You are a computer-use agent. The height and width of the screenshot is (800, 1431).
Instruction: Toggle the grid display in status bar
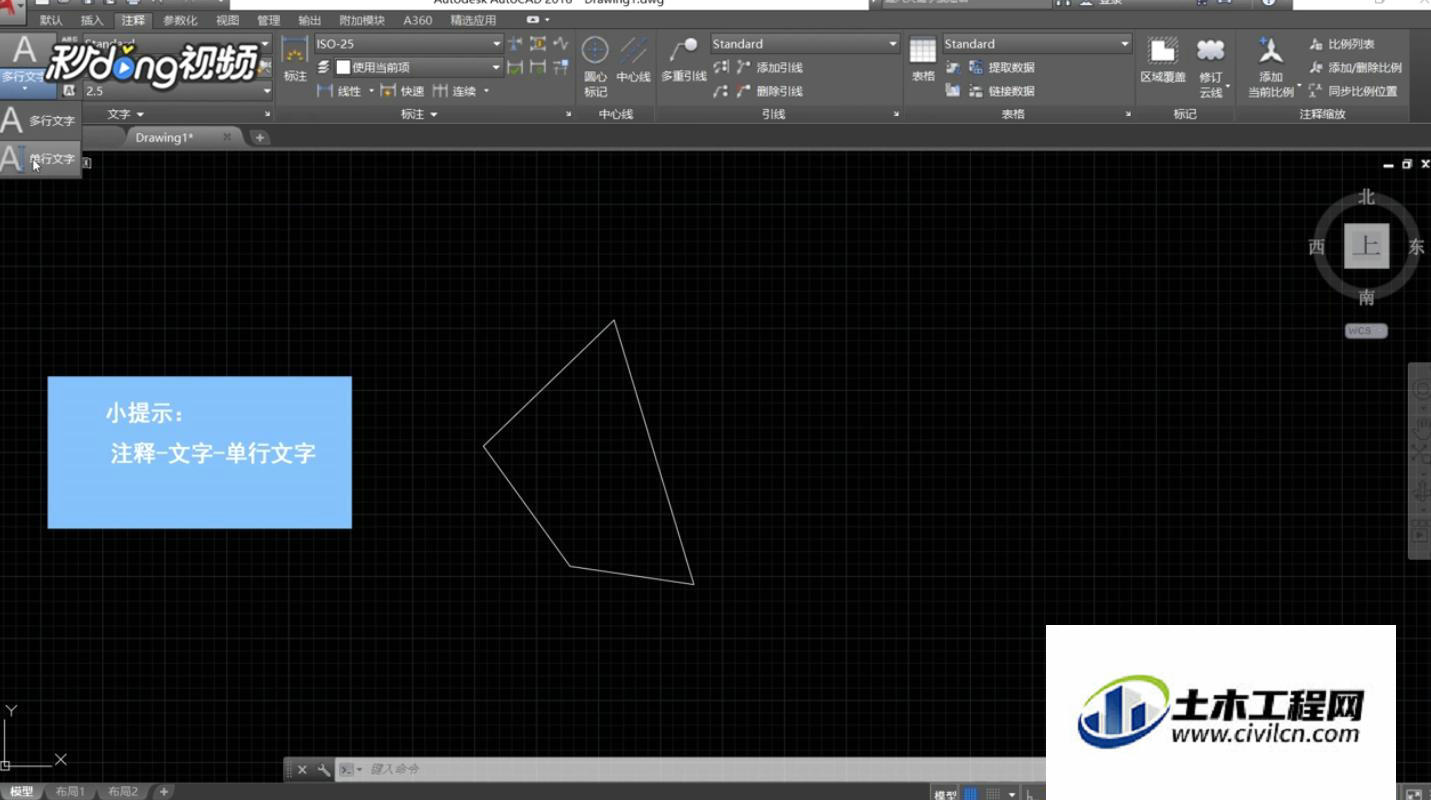point(972,794)
